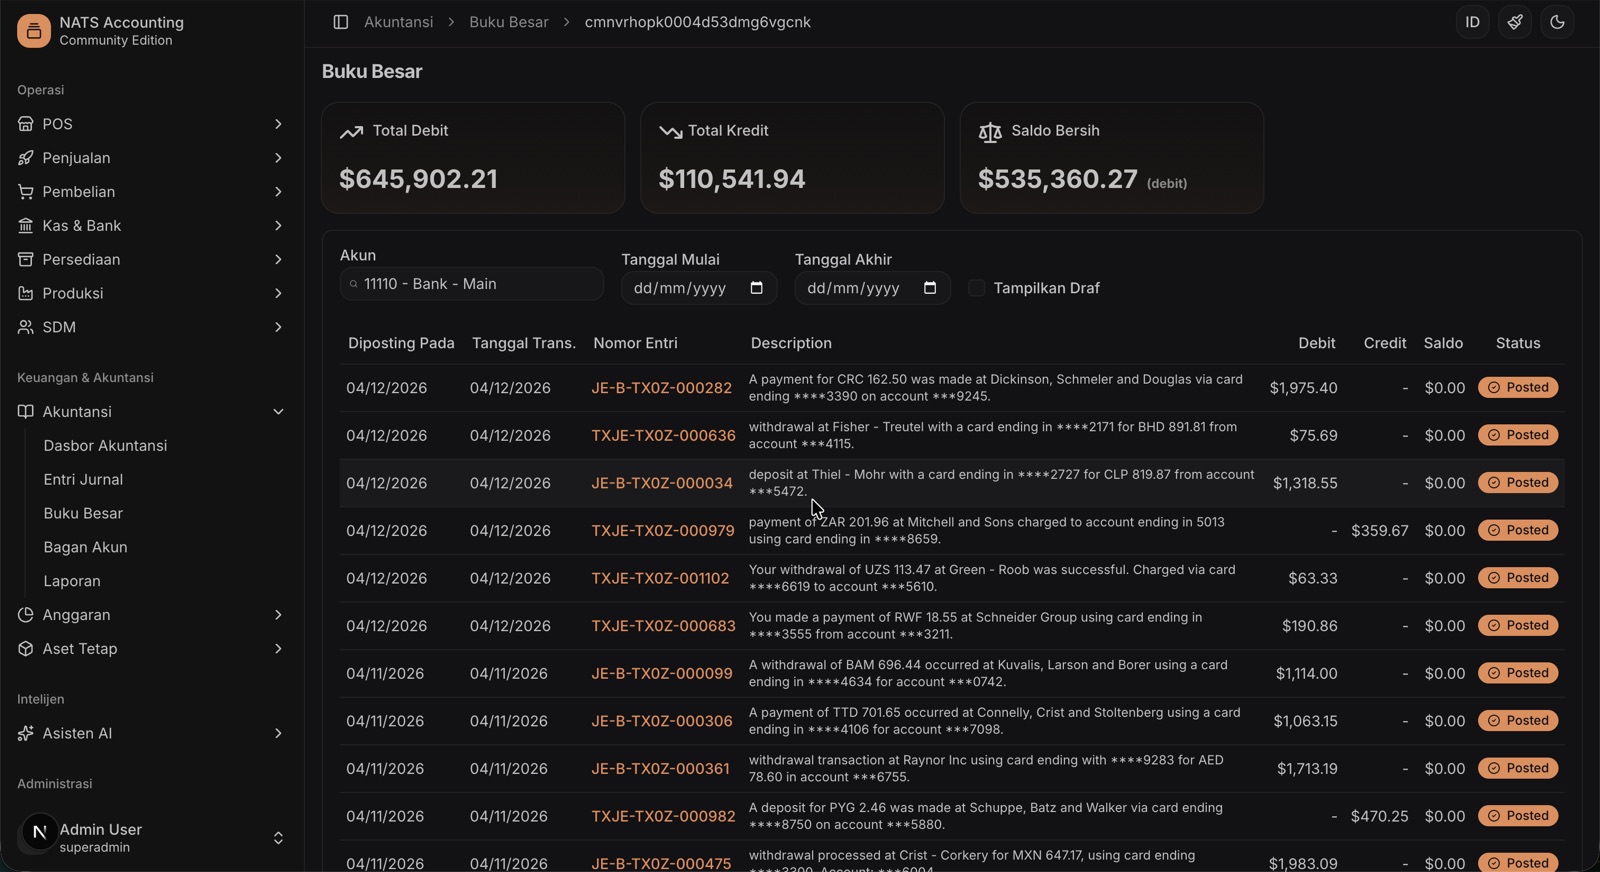Open journal entry JE-B-TX0Z-000099
The width and height of the screenshot is (1600, 872).
[x=662, y=674]
